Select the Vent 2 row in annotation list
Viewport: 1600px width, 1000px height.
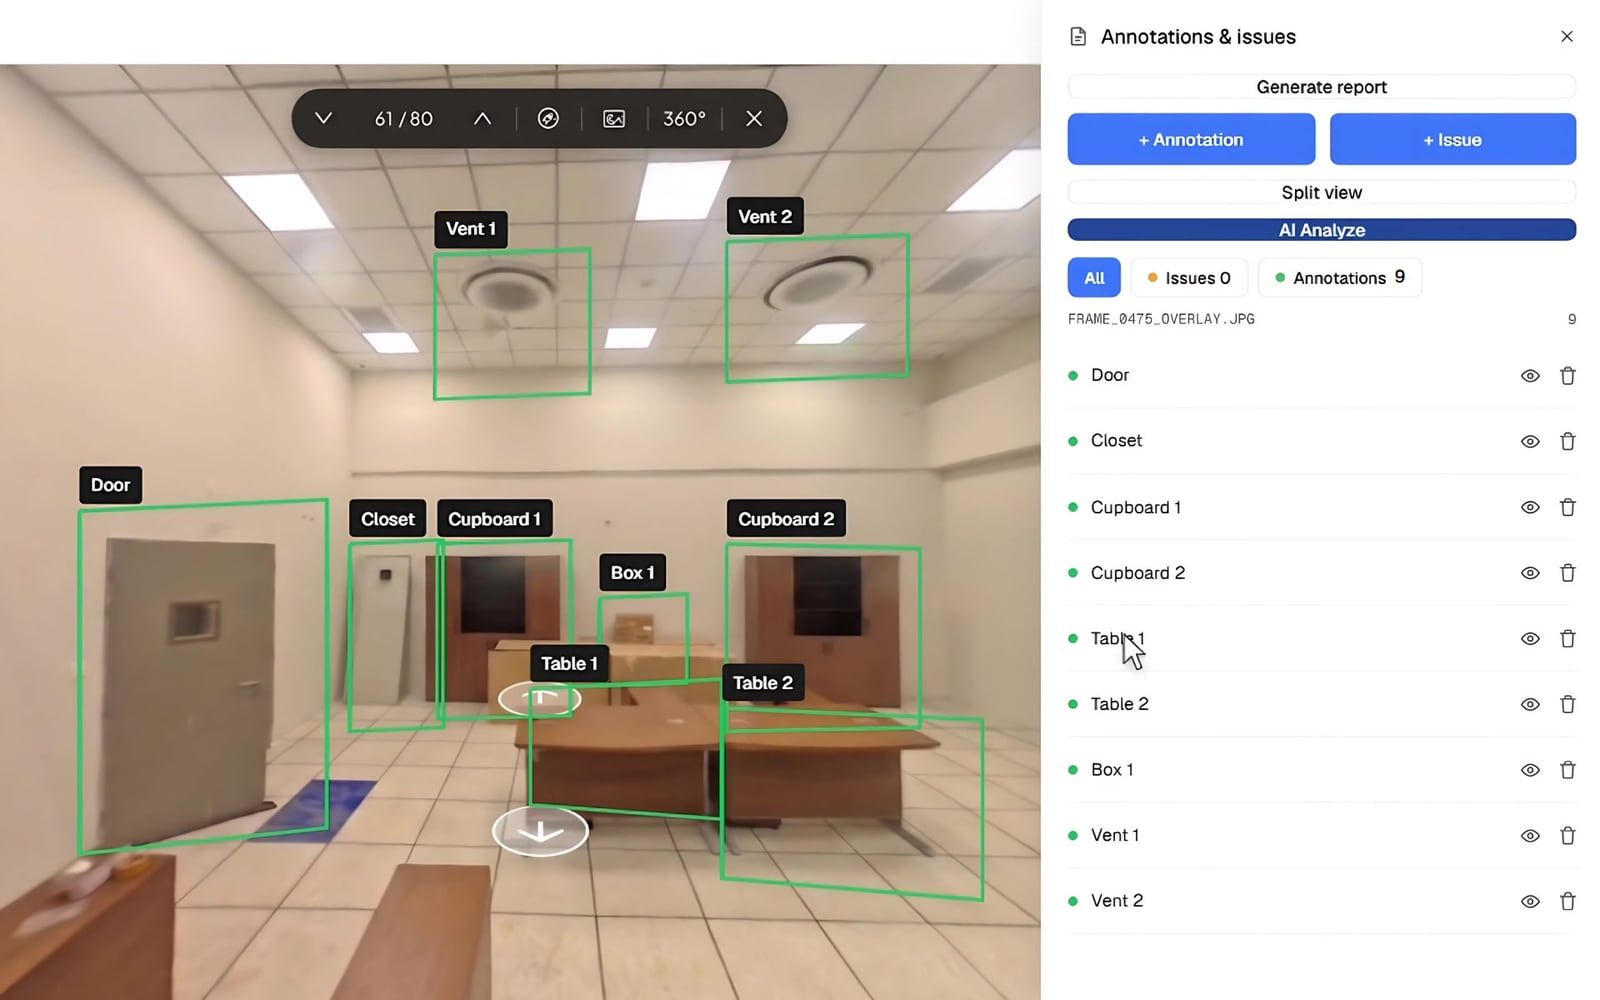click(x=1322, y=901)
